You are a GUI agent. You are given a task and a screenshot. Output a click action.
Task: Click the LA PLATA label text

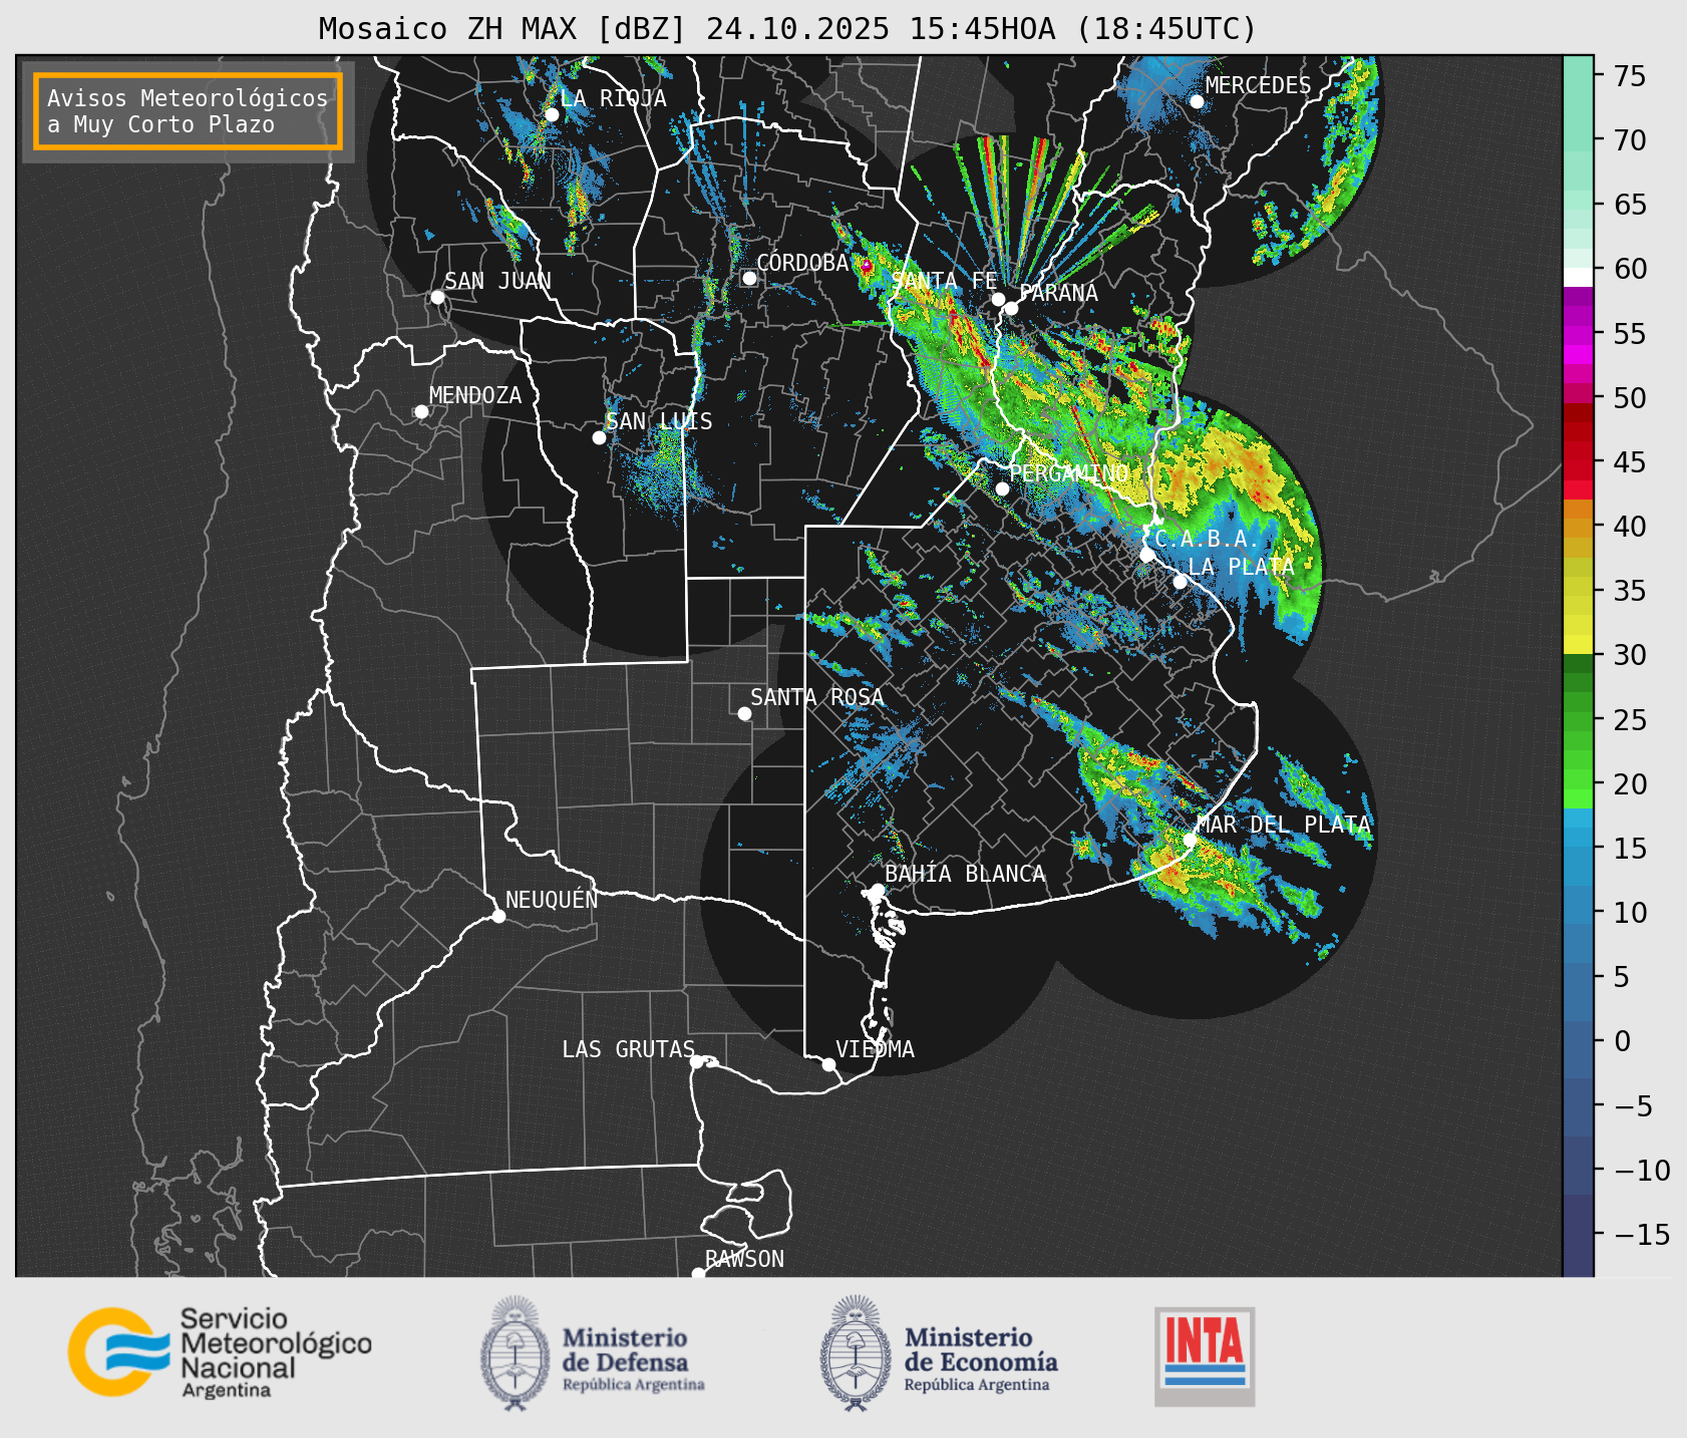pos(1241,566)
